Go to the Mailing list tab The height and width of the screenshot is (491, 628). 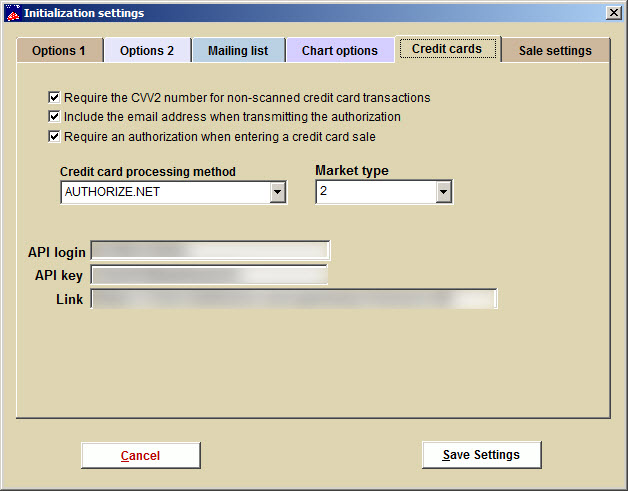tap(238, 50)
